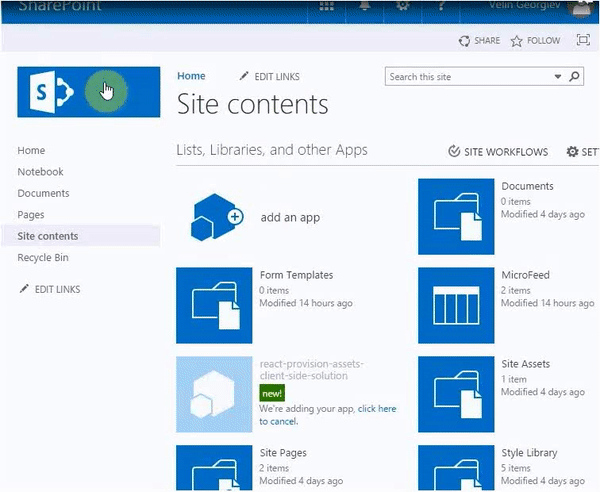Open Home in left navigation

click(x=31, y=150)
